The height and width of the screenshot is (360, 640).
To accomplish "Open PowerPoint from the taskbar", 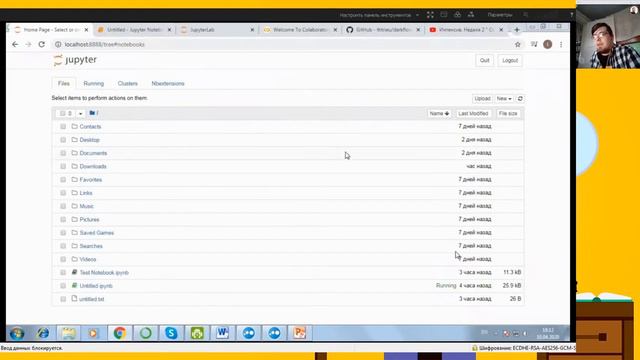I will coord(299,333).
